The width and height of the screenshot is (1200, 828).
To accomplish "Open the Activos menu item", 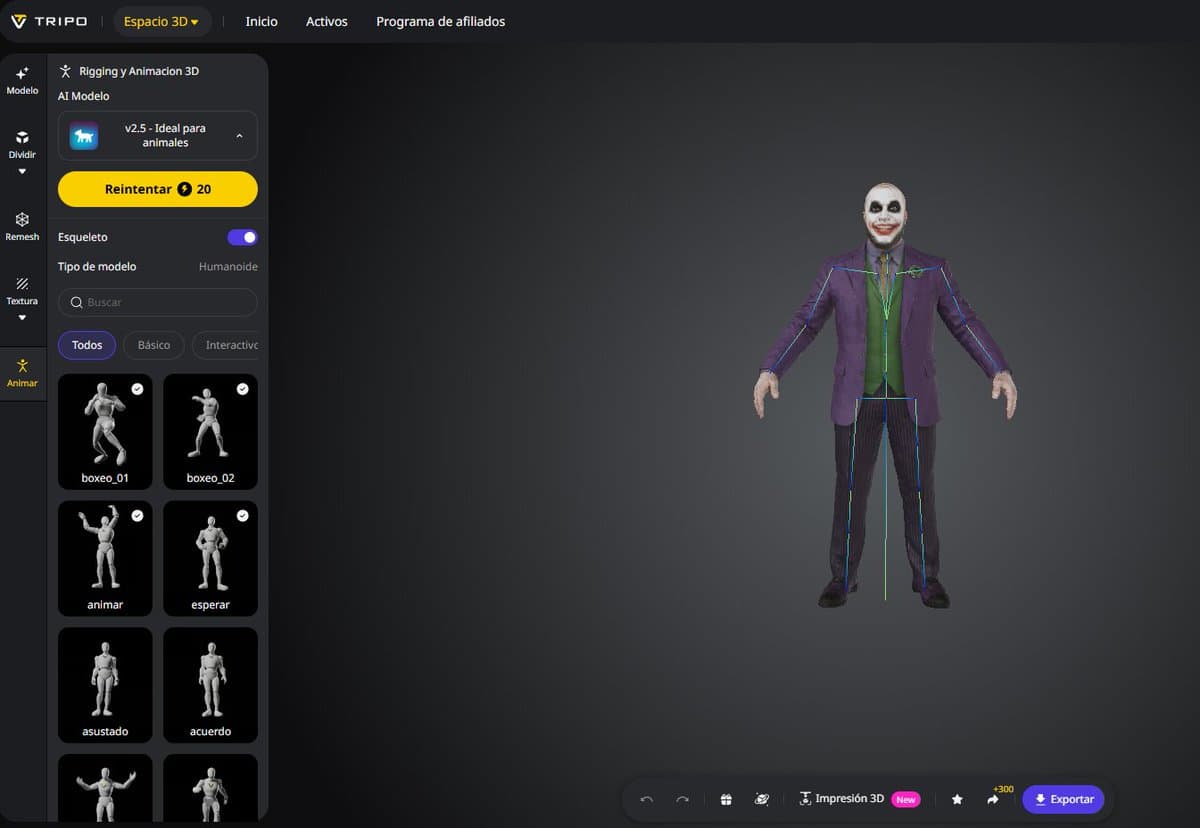I will pos(326,20).
